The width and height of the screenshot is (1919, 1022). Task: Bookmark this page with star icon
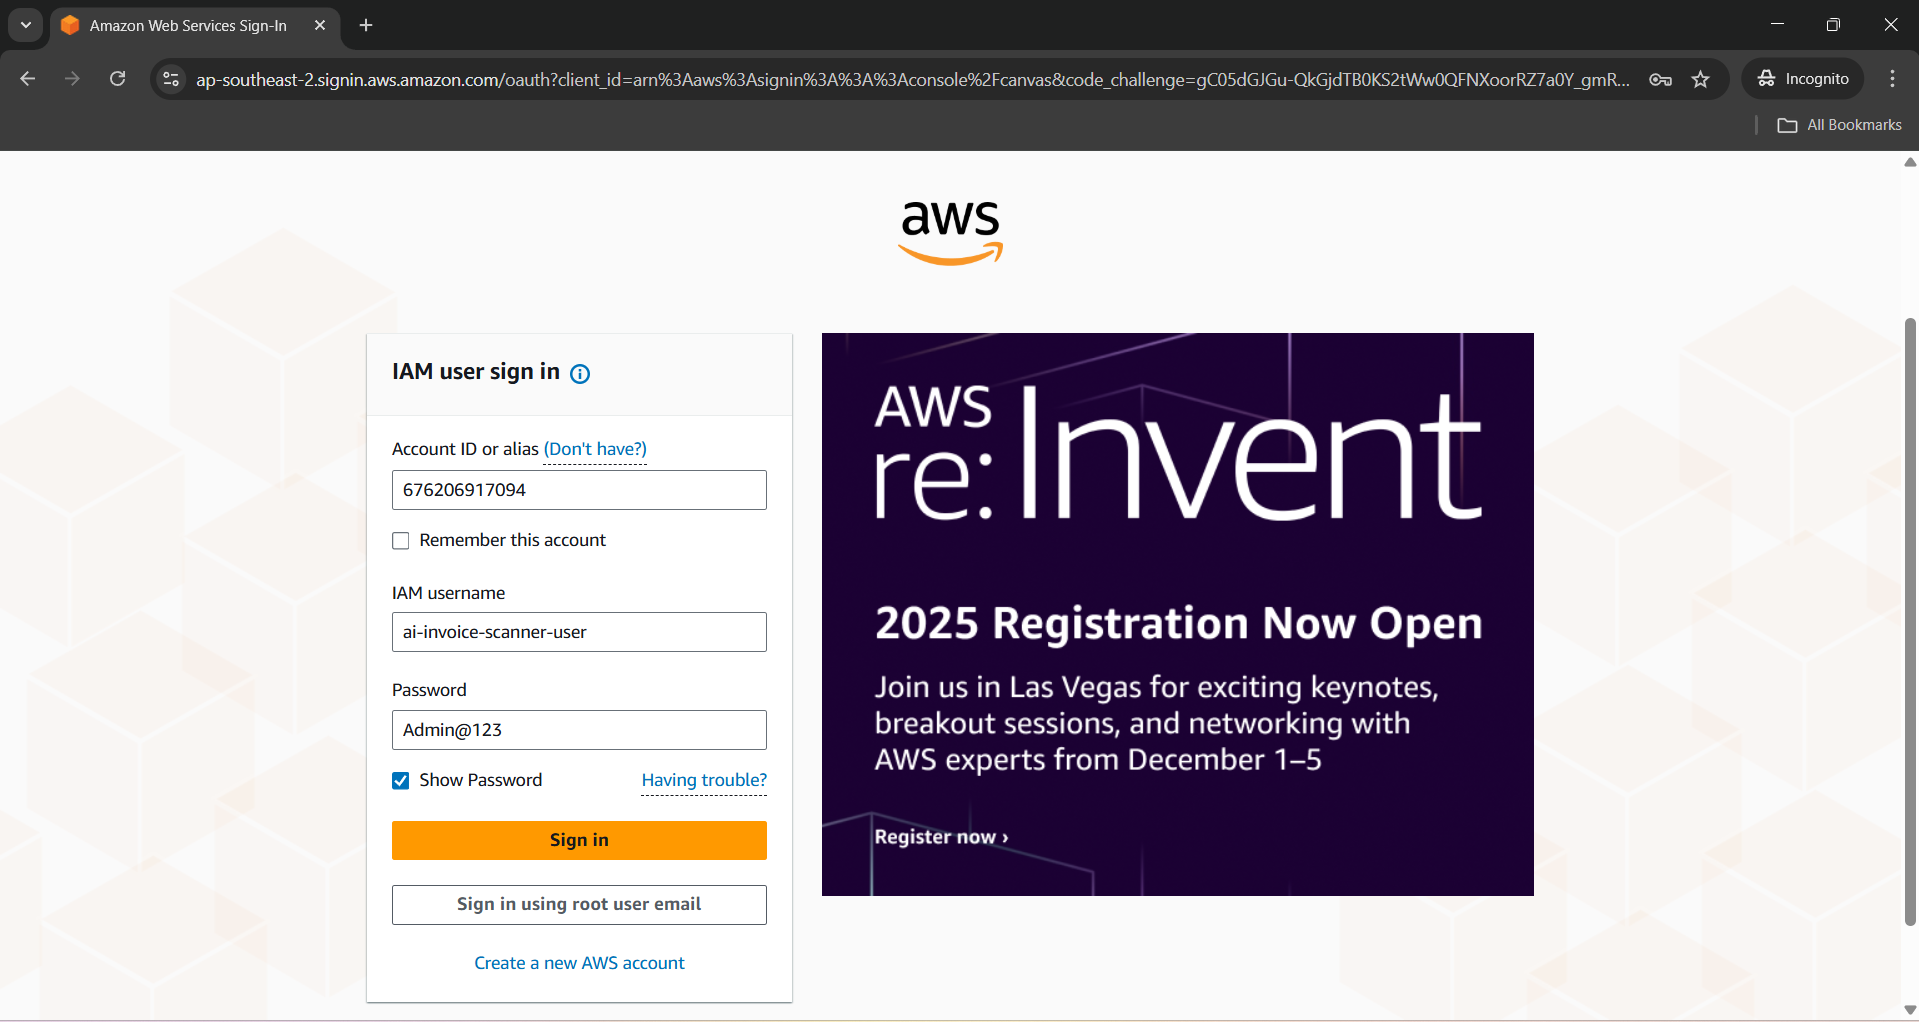coord(1700,79)
